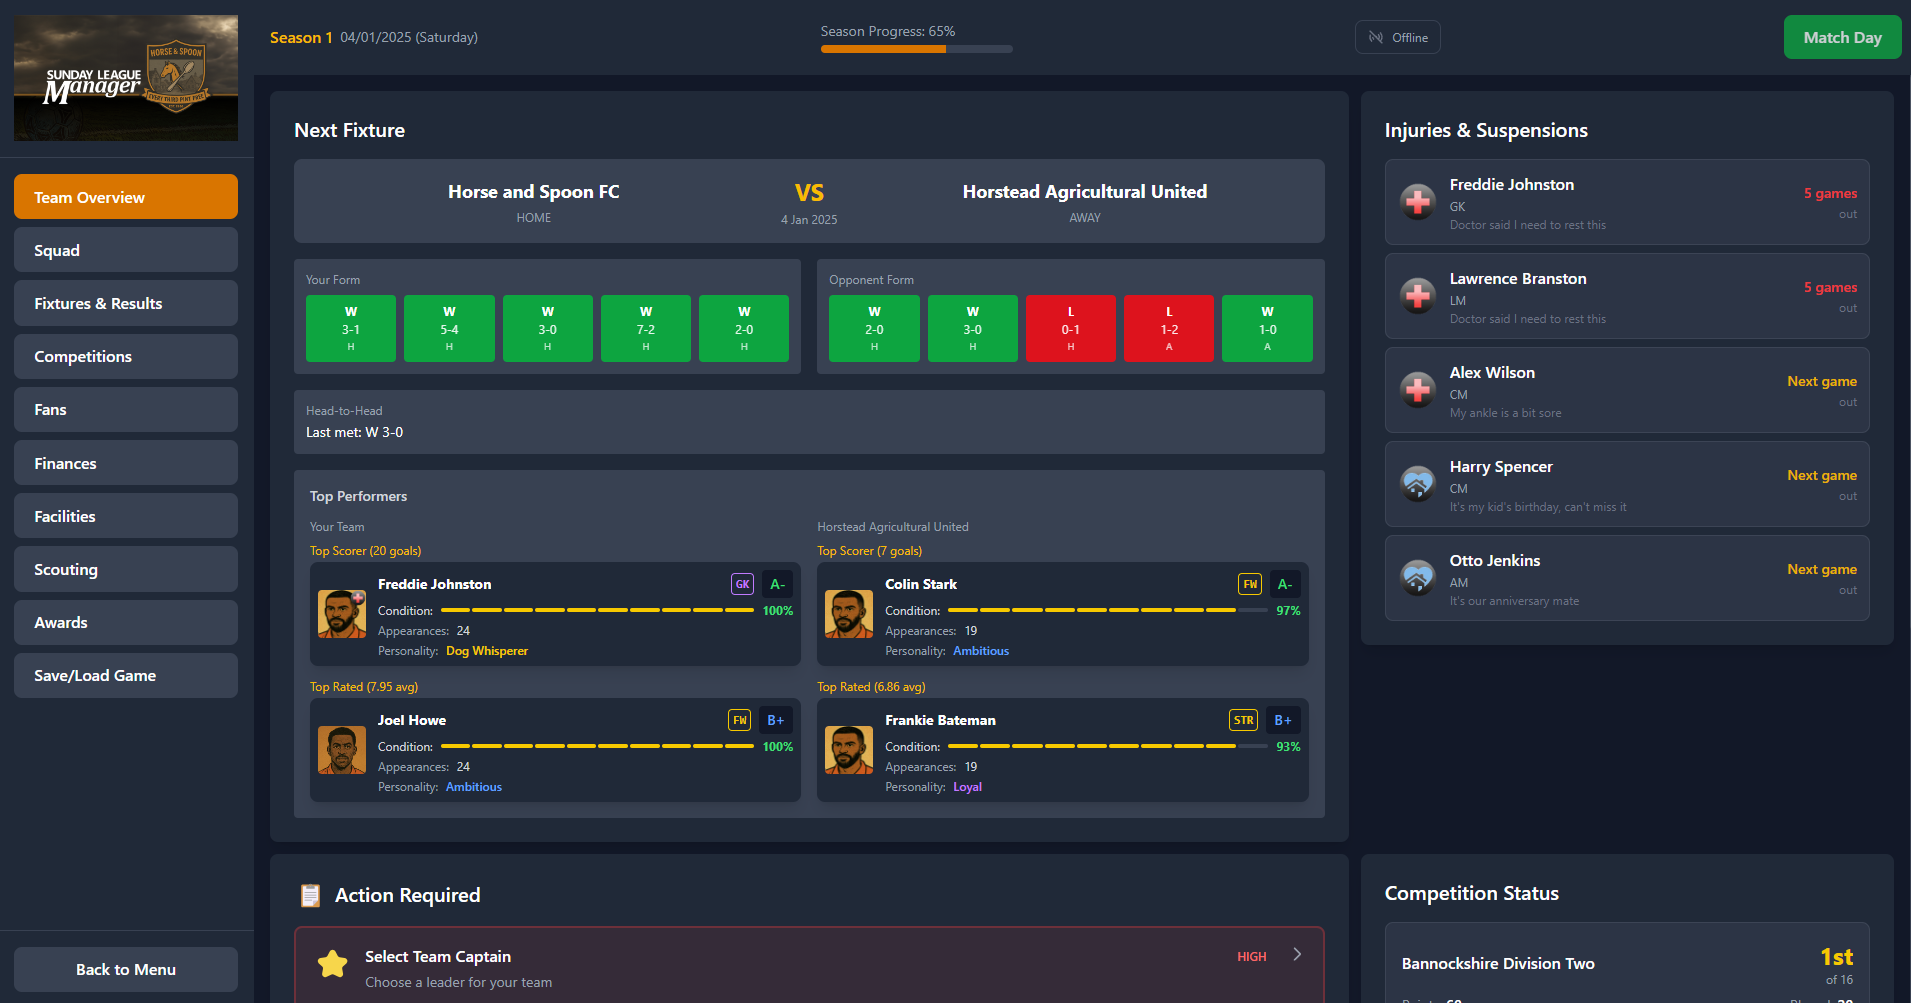Click Colin Stark's condition bar
This screenshot has width=1911, height=1003.
click(x=1107, y=610)
